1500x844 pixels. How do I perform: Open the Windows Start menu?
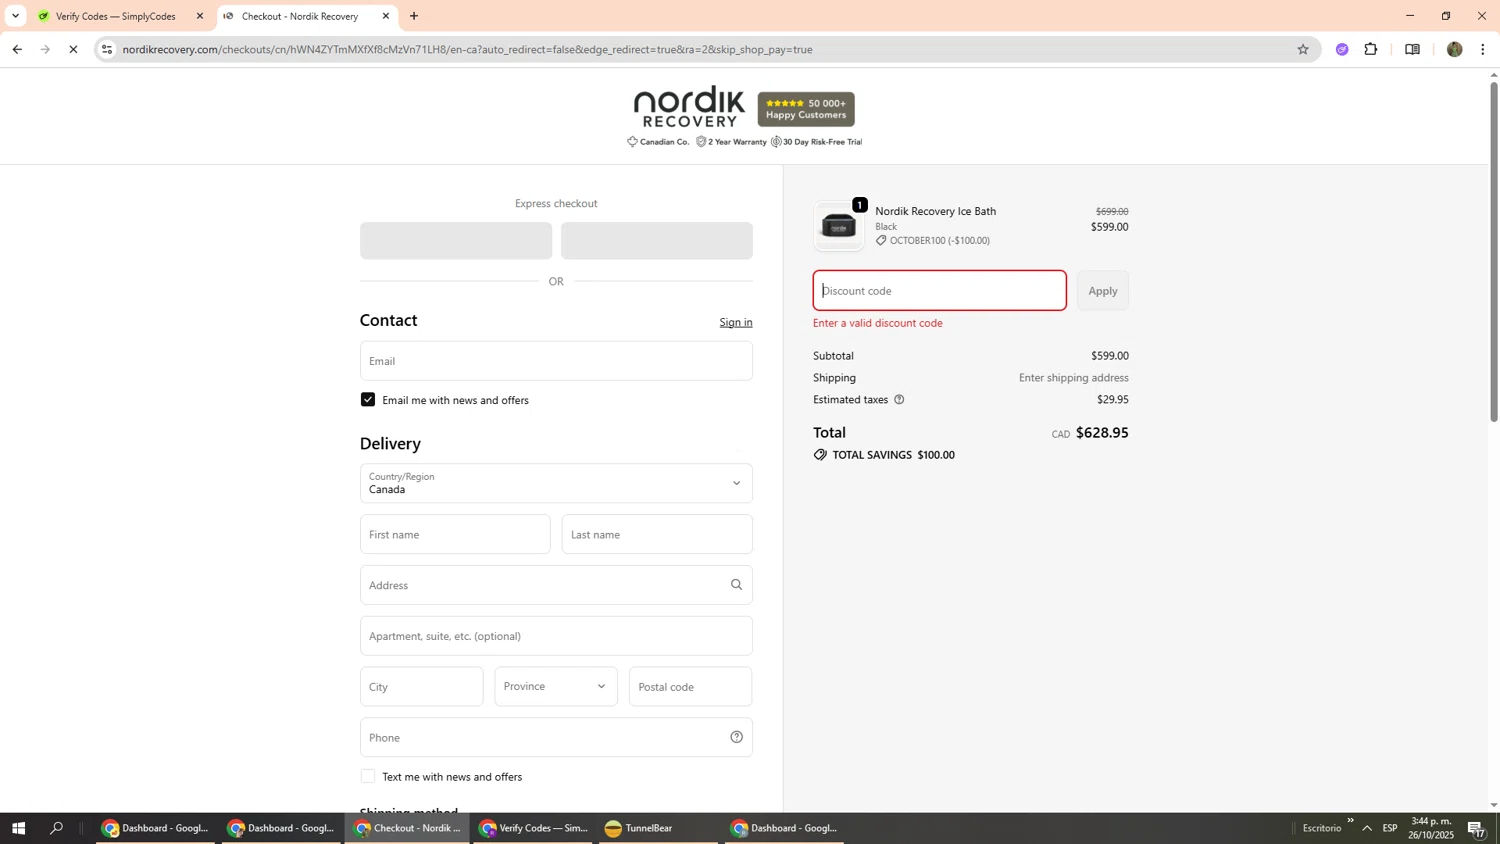tap(18, 828)
